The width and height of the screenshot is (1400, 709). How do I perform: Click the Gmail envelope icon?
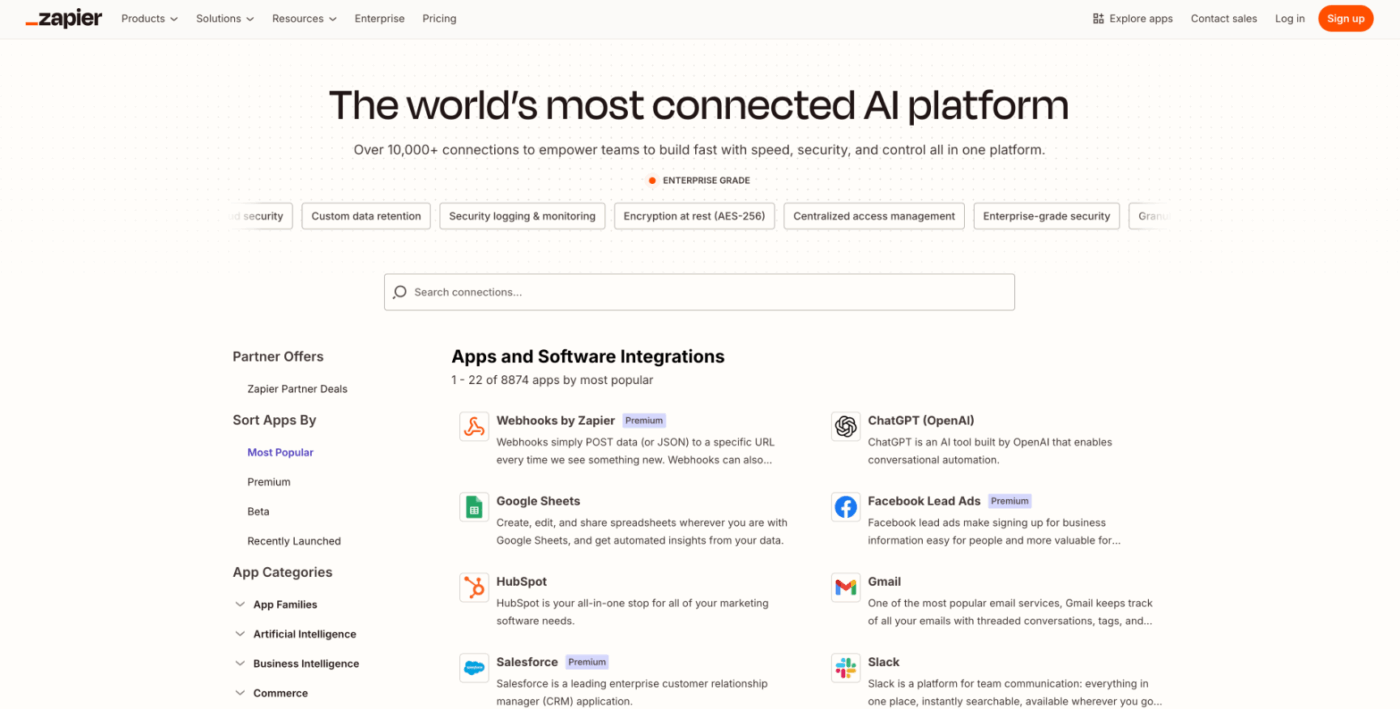point(845,588)
